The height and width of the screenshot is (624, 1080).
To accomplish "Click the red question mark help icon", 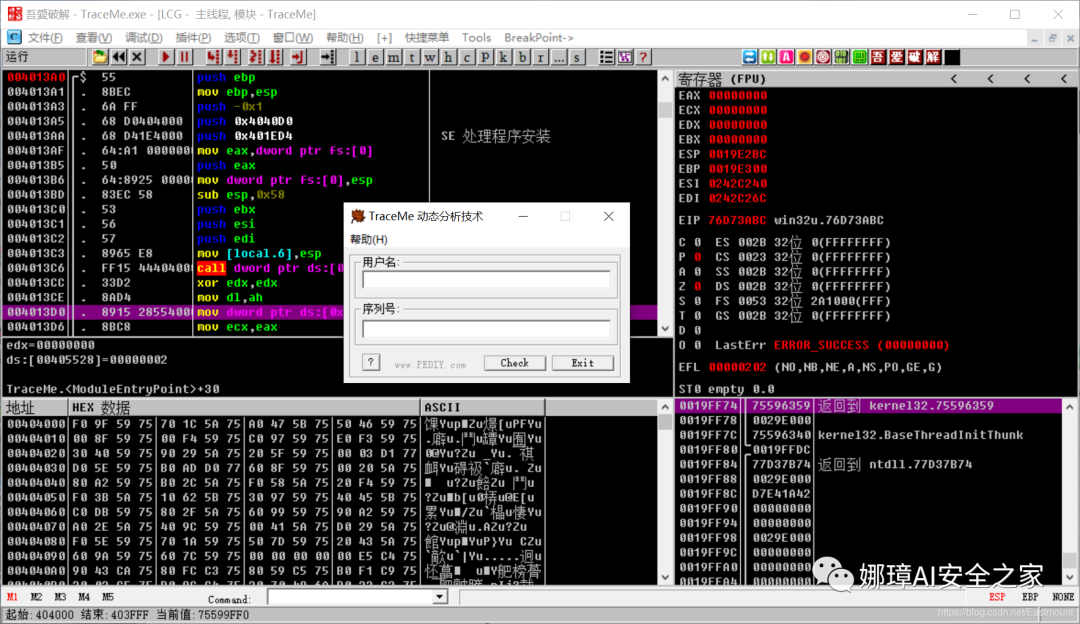I will tap(643, 57).
